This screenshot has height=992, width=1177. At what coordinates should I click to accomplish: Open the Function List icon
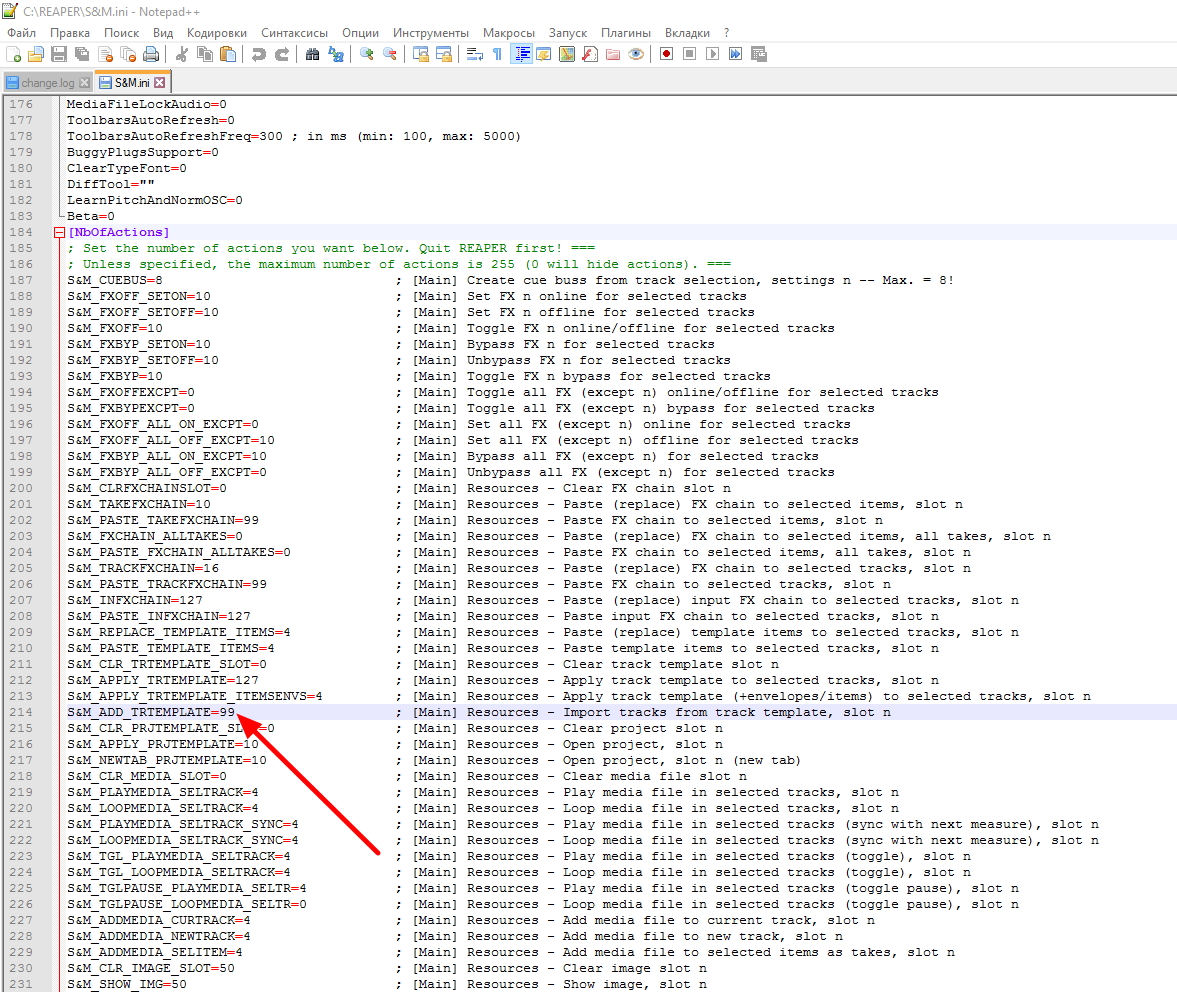point(590,54)
